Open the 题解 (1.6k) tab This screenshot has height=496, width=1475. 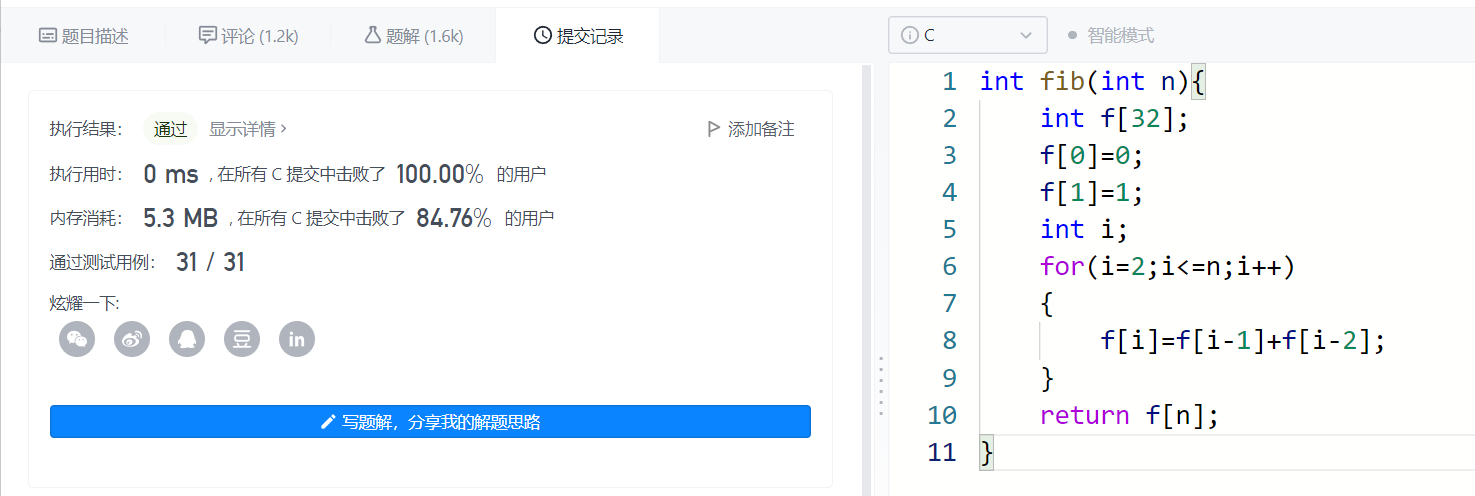[x=413, y=36]
